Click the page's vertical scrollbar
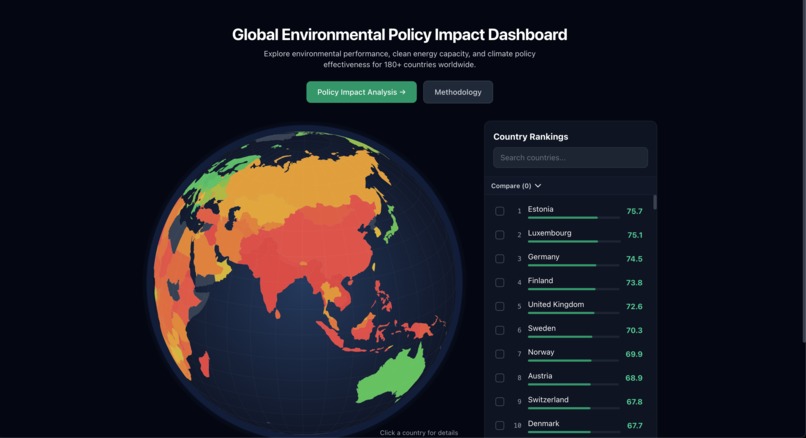The width and height of the screenshot is (806, 438). coord(803,170)
